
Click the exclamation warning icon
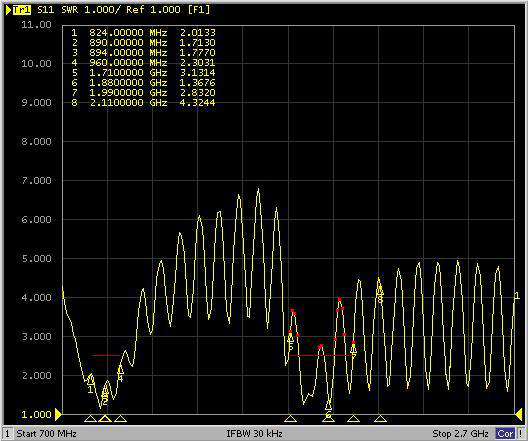point(521,434)
